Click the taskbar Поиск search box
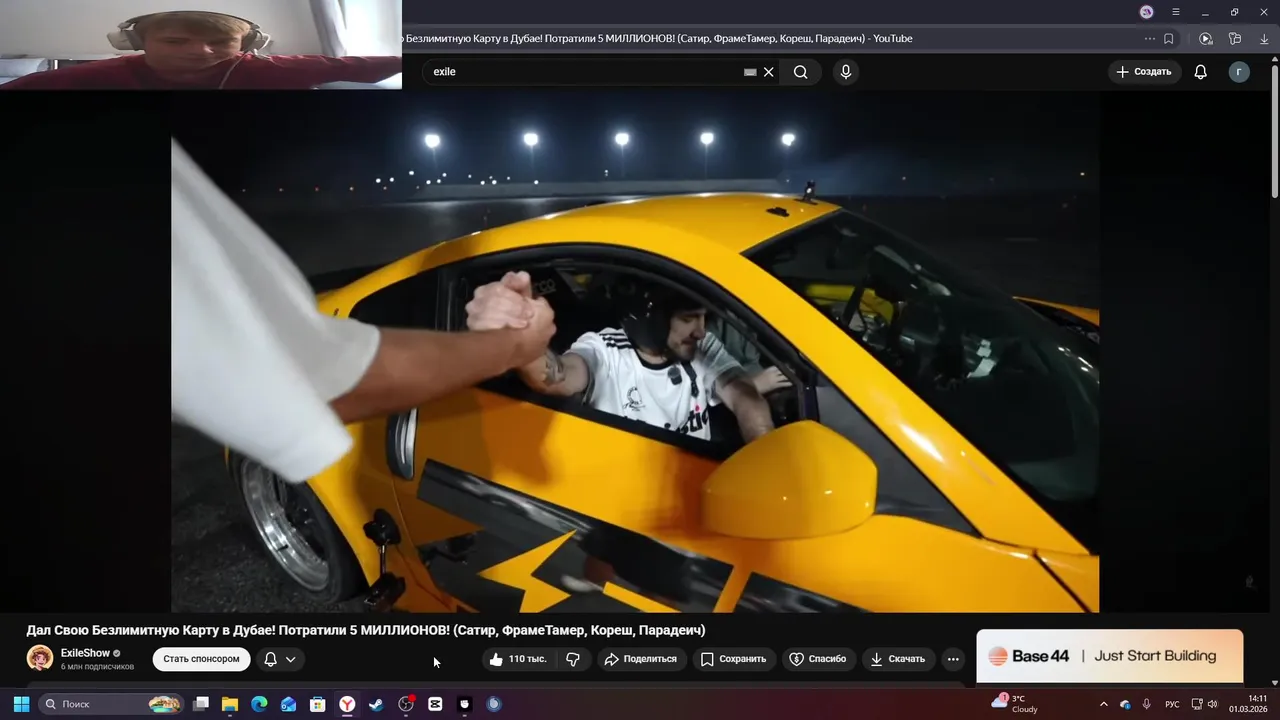 tap(111, 704)
